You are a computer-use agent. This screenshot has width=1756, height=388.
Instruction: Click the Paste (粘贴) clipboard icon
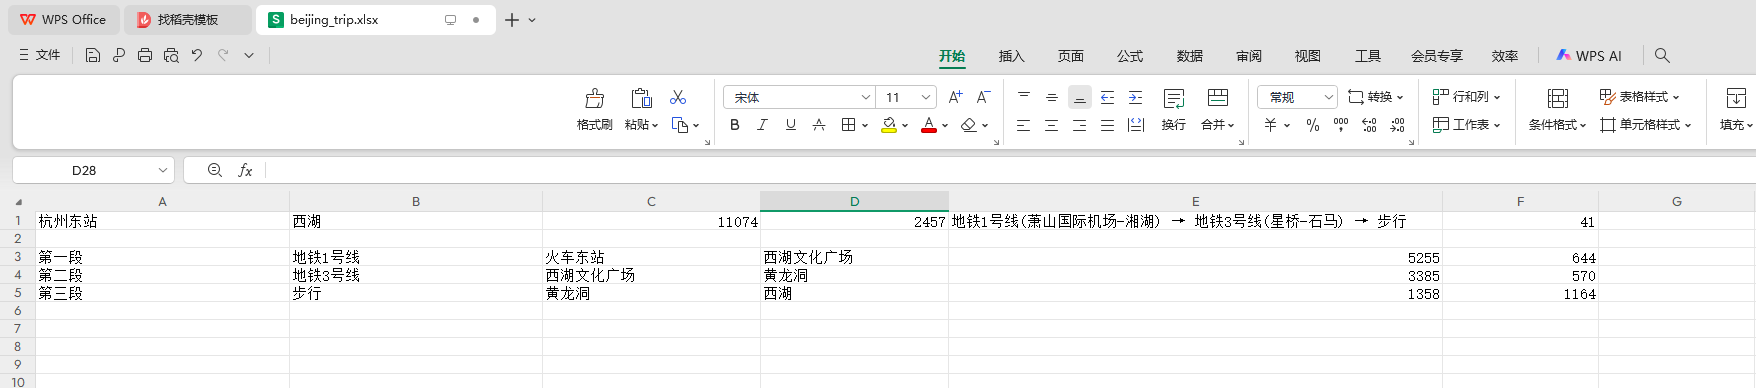(641, 98)
